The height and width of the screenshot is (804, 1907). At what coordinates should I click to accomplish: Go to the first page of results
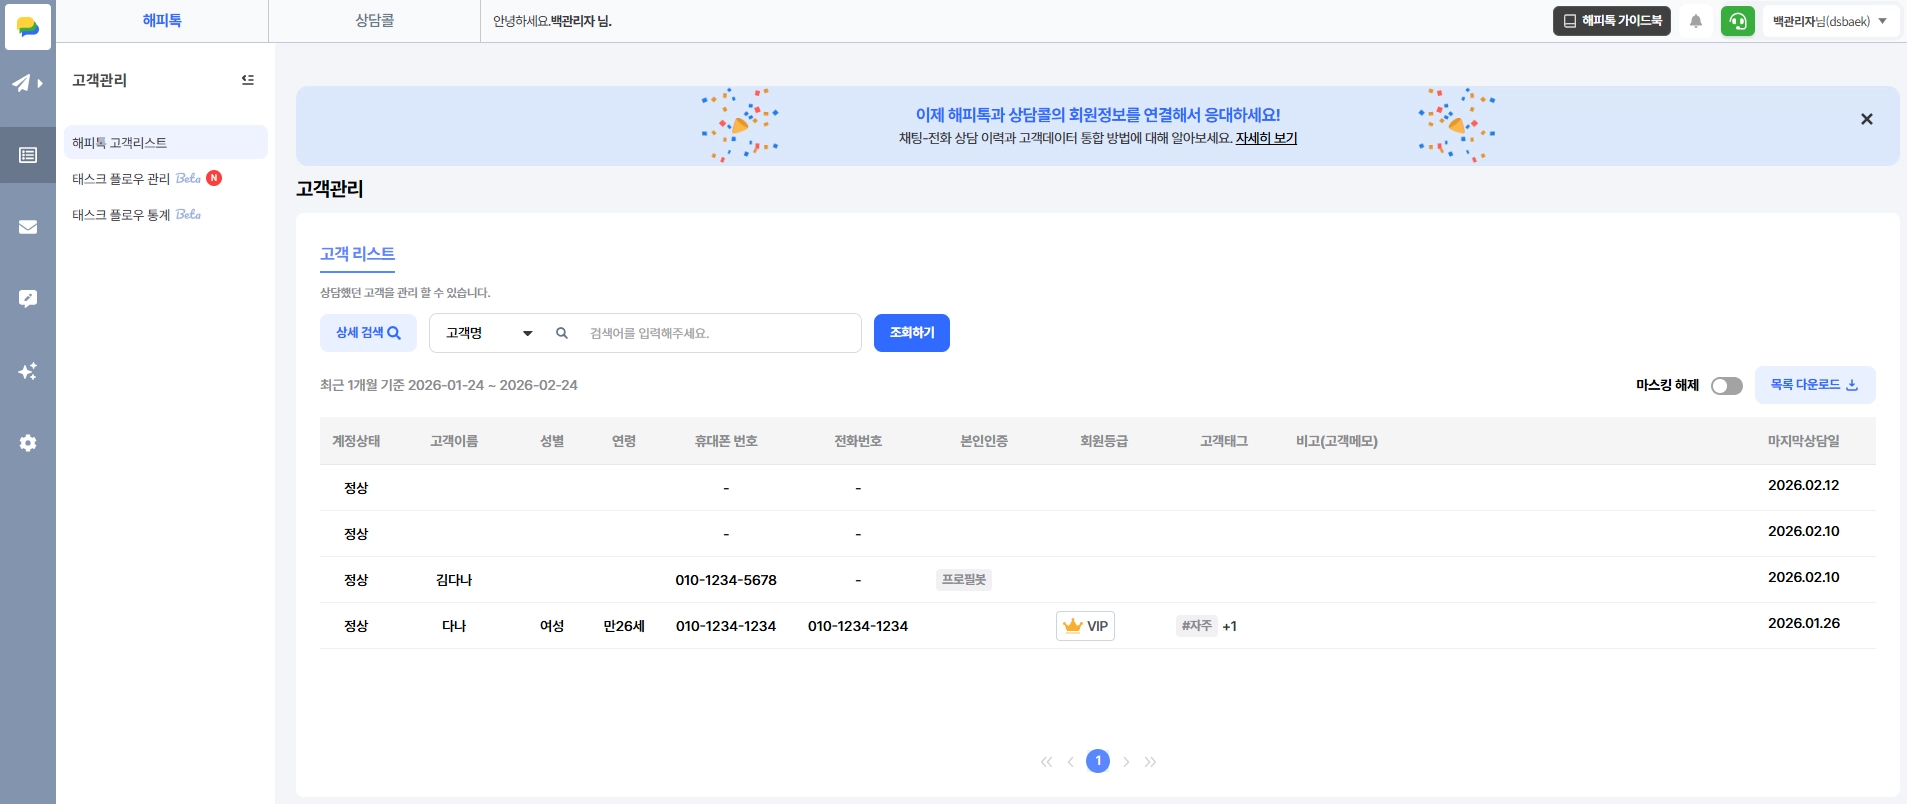(x=1046, y=762)
